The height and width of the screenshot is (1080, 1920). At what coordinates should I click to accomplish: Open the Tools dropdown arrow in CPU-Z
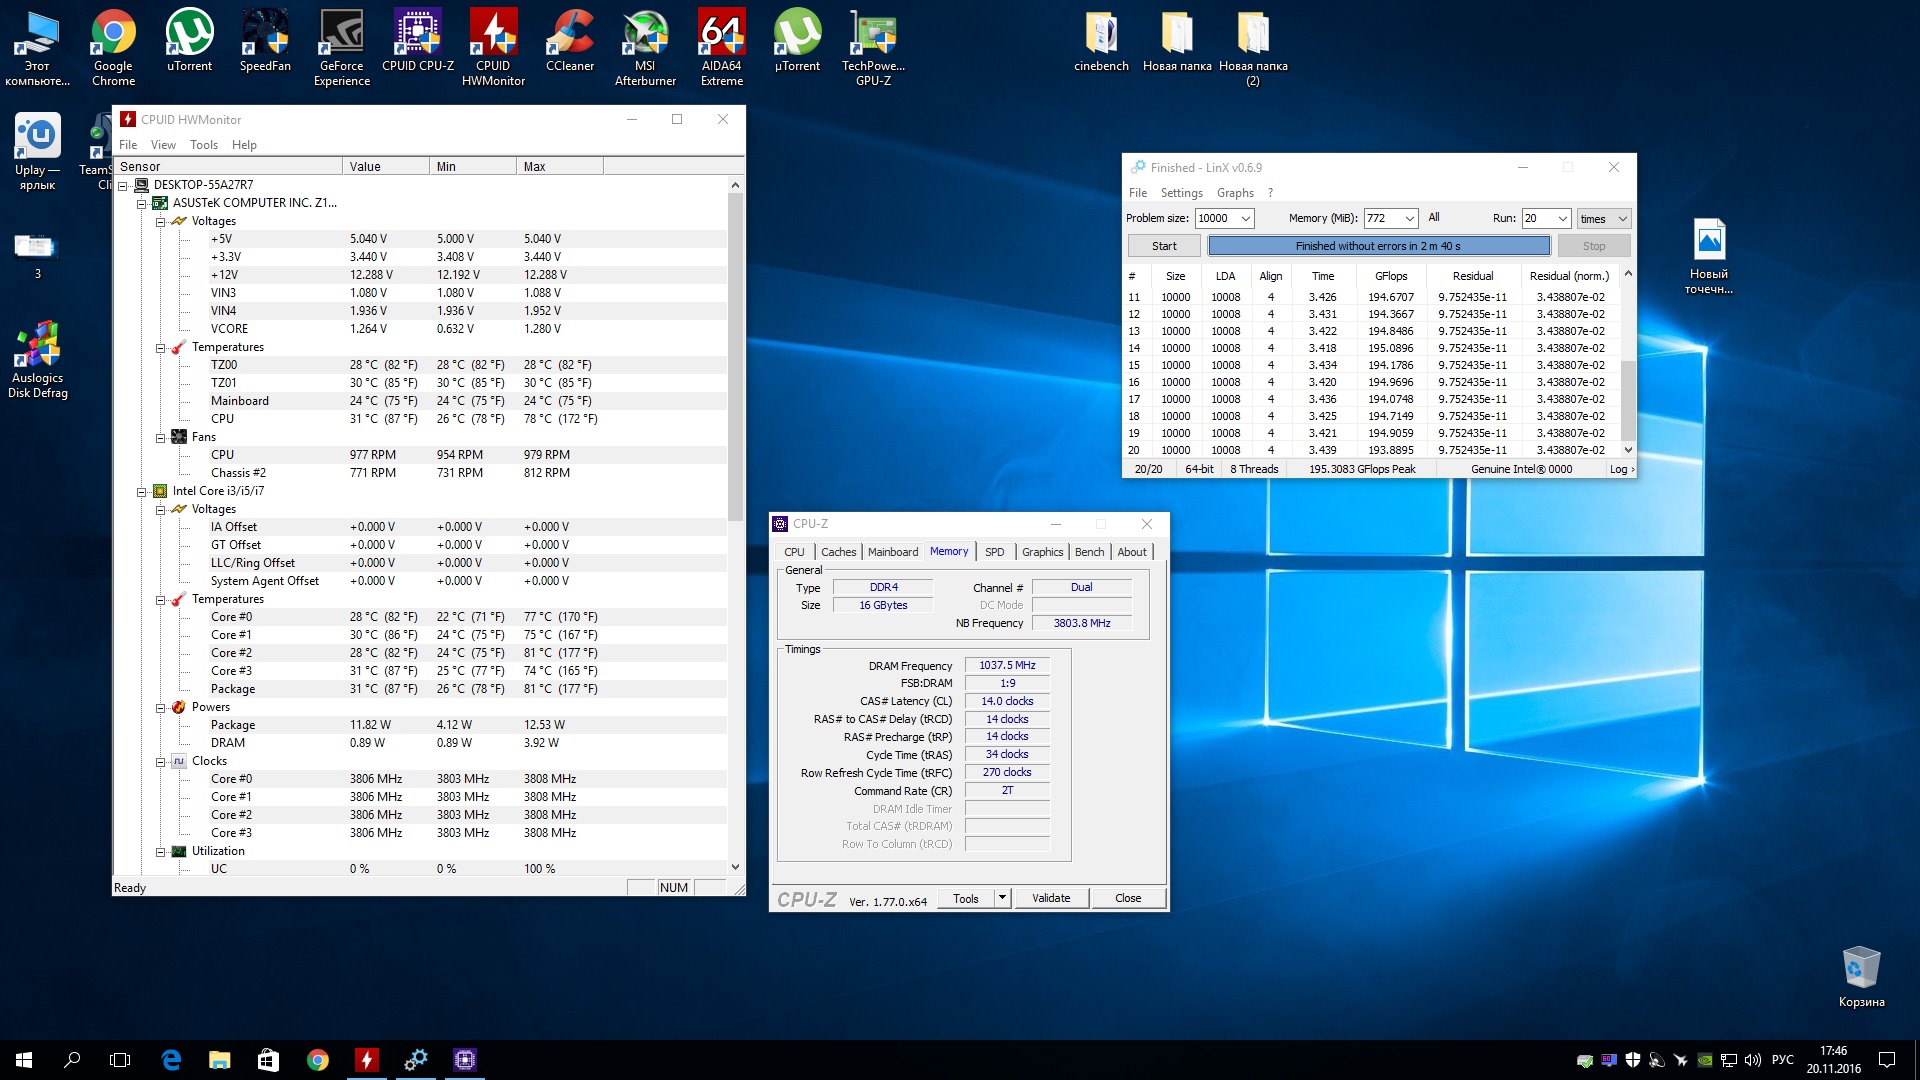pyautogui.click(x=1002, y=898)
